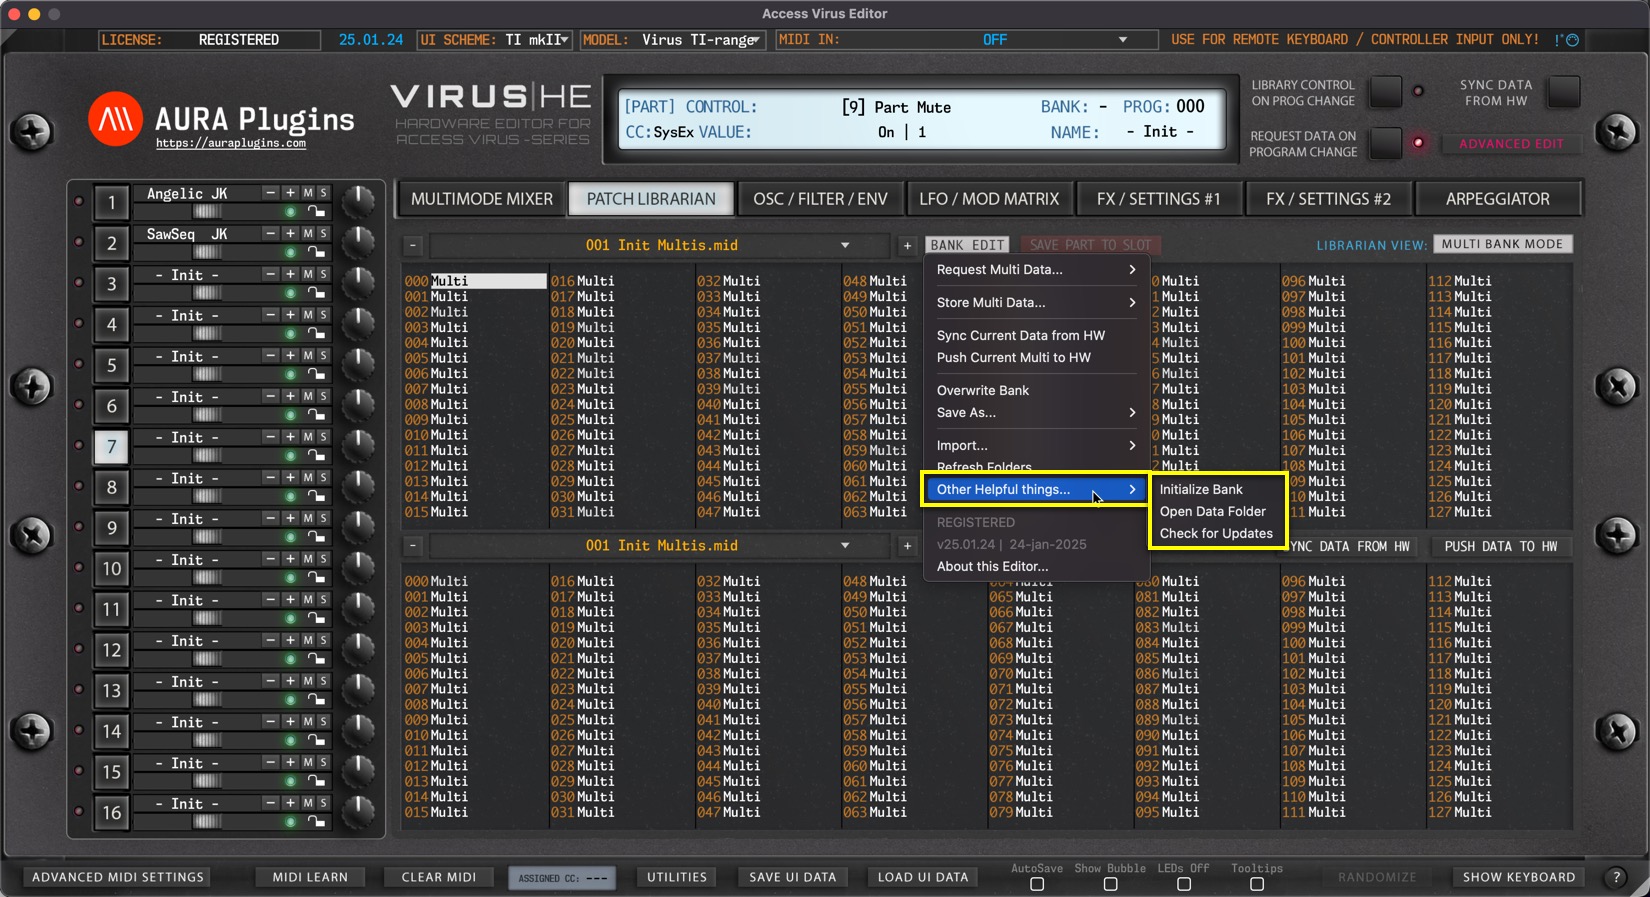1650x897 pixels.
Task: Switch to the OSC / Filter / Env tab
Action: pyautogui.click(x=820, y=199)
